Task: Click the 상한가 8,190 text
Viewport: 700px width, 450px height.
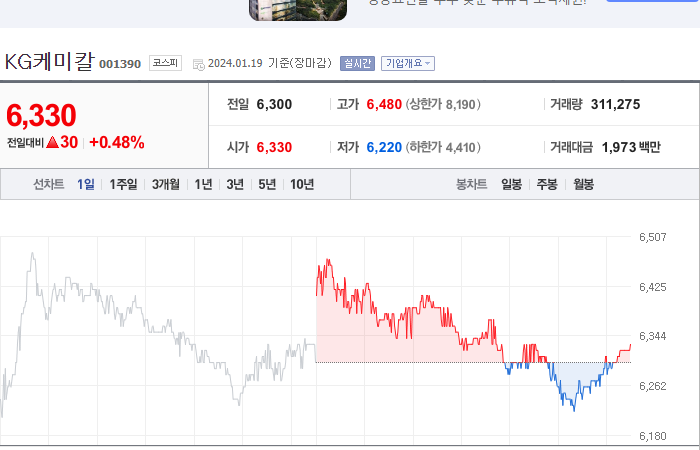Action: (443, 104)
